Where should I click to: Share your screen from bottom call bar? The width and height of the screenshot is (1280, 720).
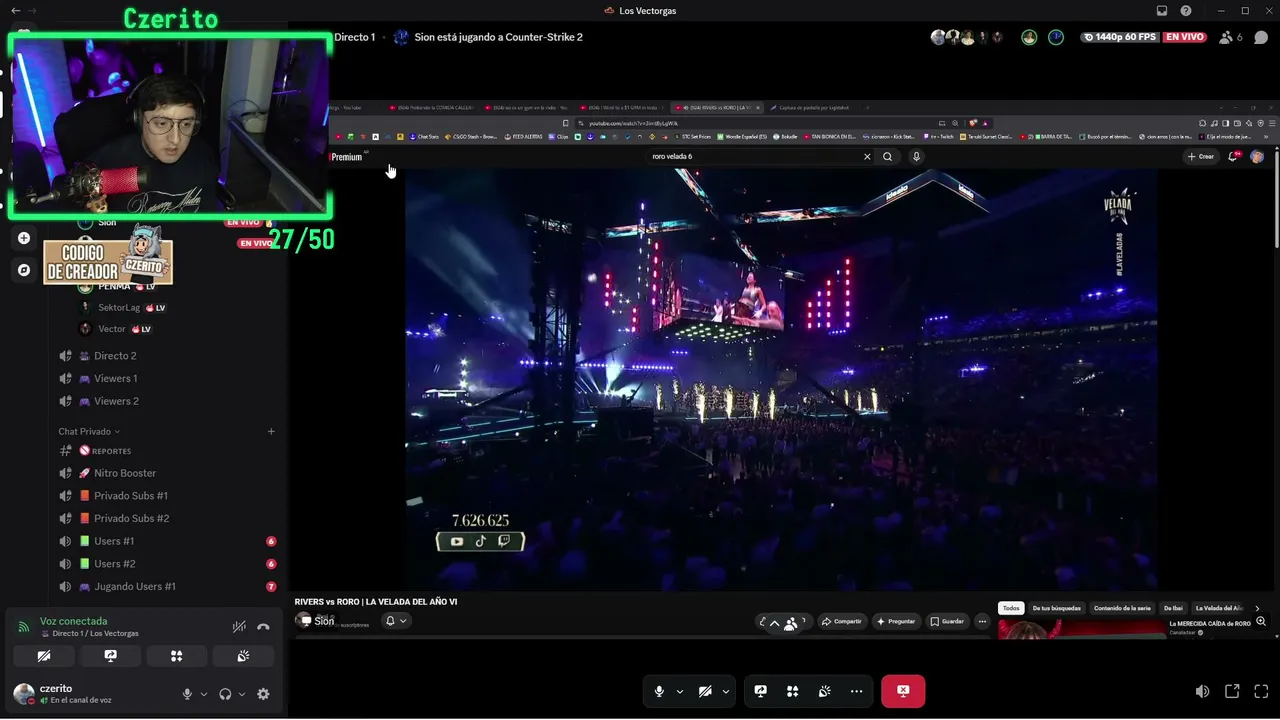coord(760,691)
